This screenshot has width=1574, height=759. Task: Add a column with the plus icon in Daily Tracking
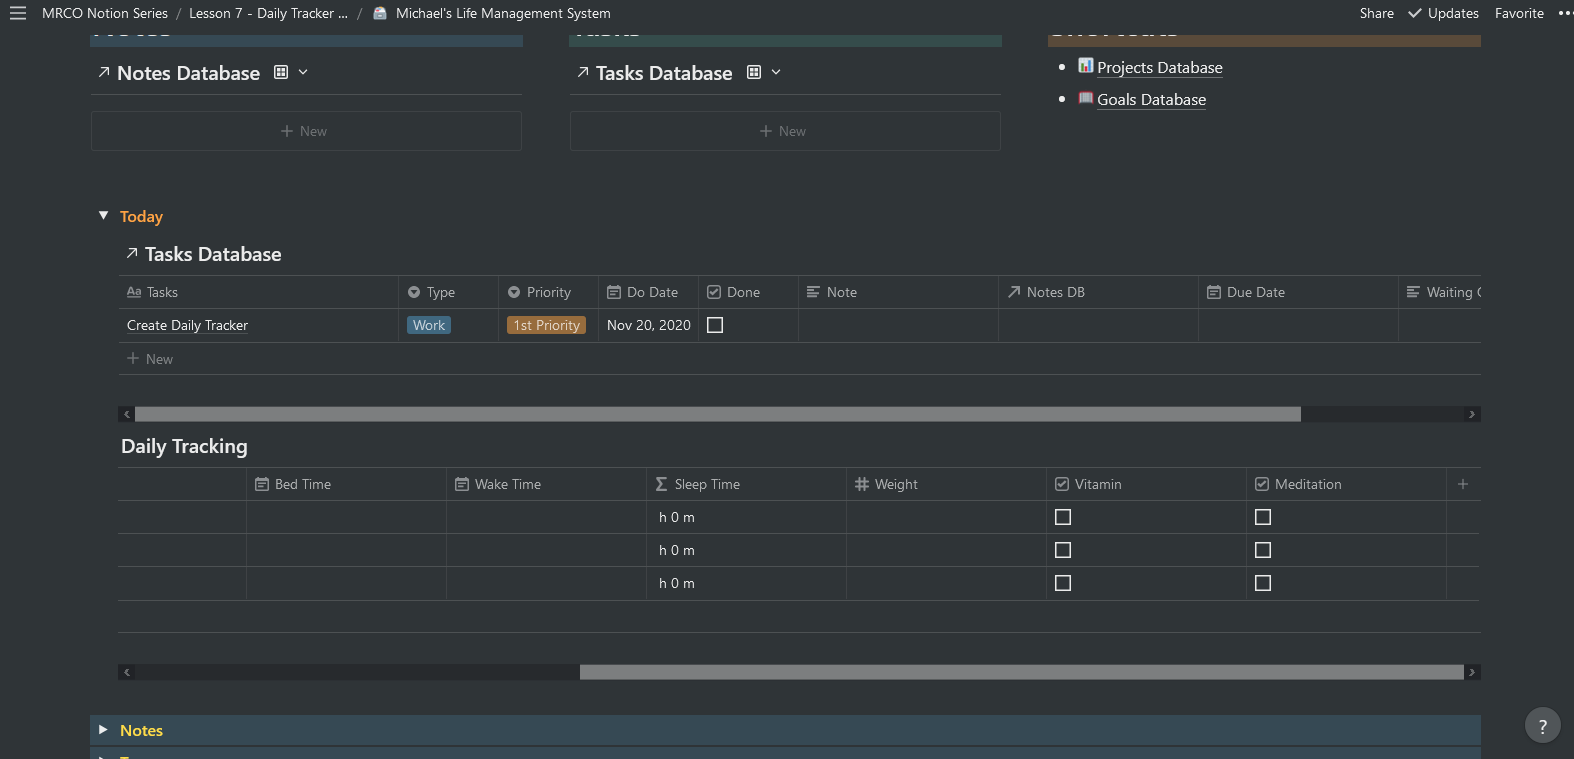coord(1462,484)
